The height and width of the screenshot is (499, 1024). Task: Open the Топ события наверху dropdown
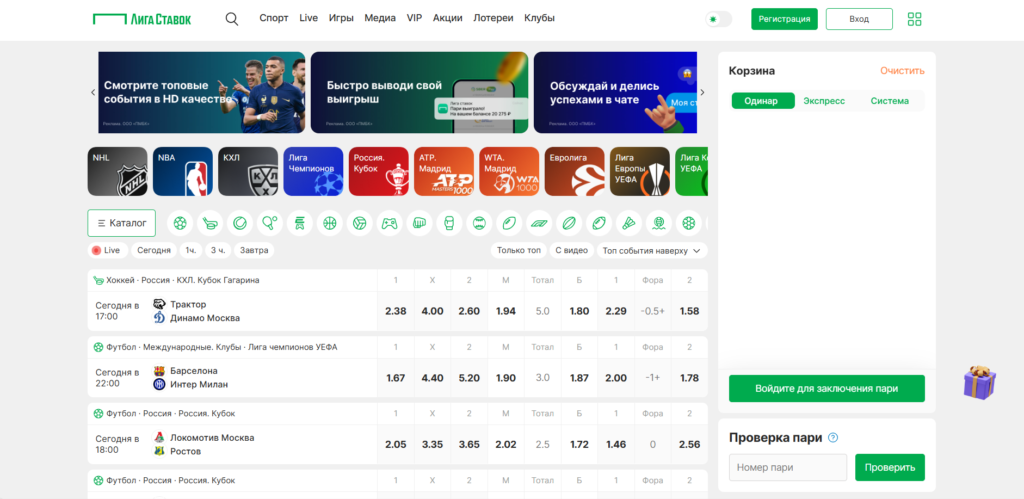(652, 250)
